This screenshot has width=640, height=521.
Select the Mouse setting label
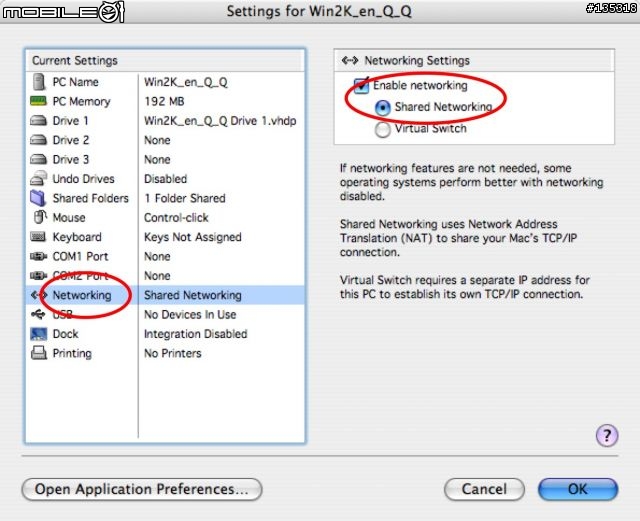[x=69, y=218]
